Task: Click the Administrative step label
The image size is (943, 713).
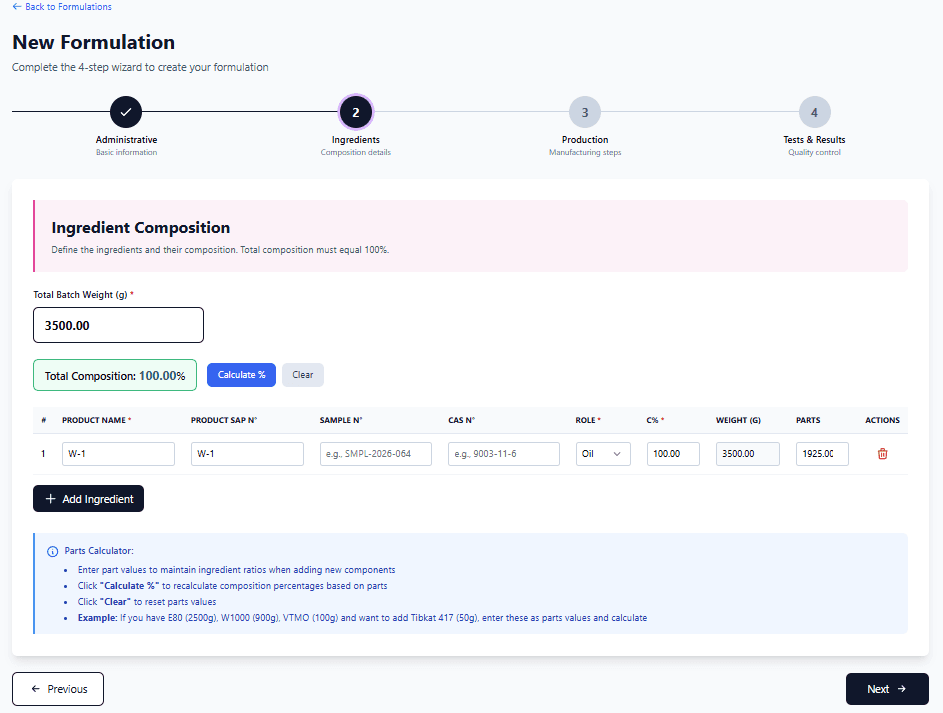Action: coord(126,139)
